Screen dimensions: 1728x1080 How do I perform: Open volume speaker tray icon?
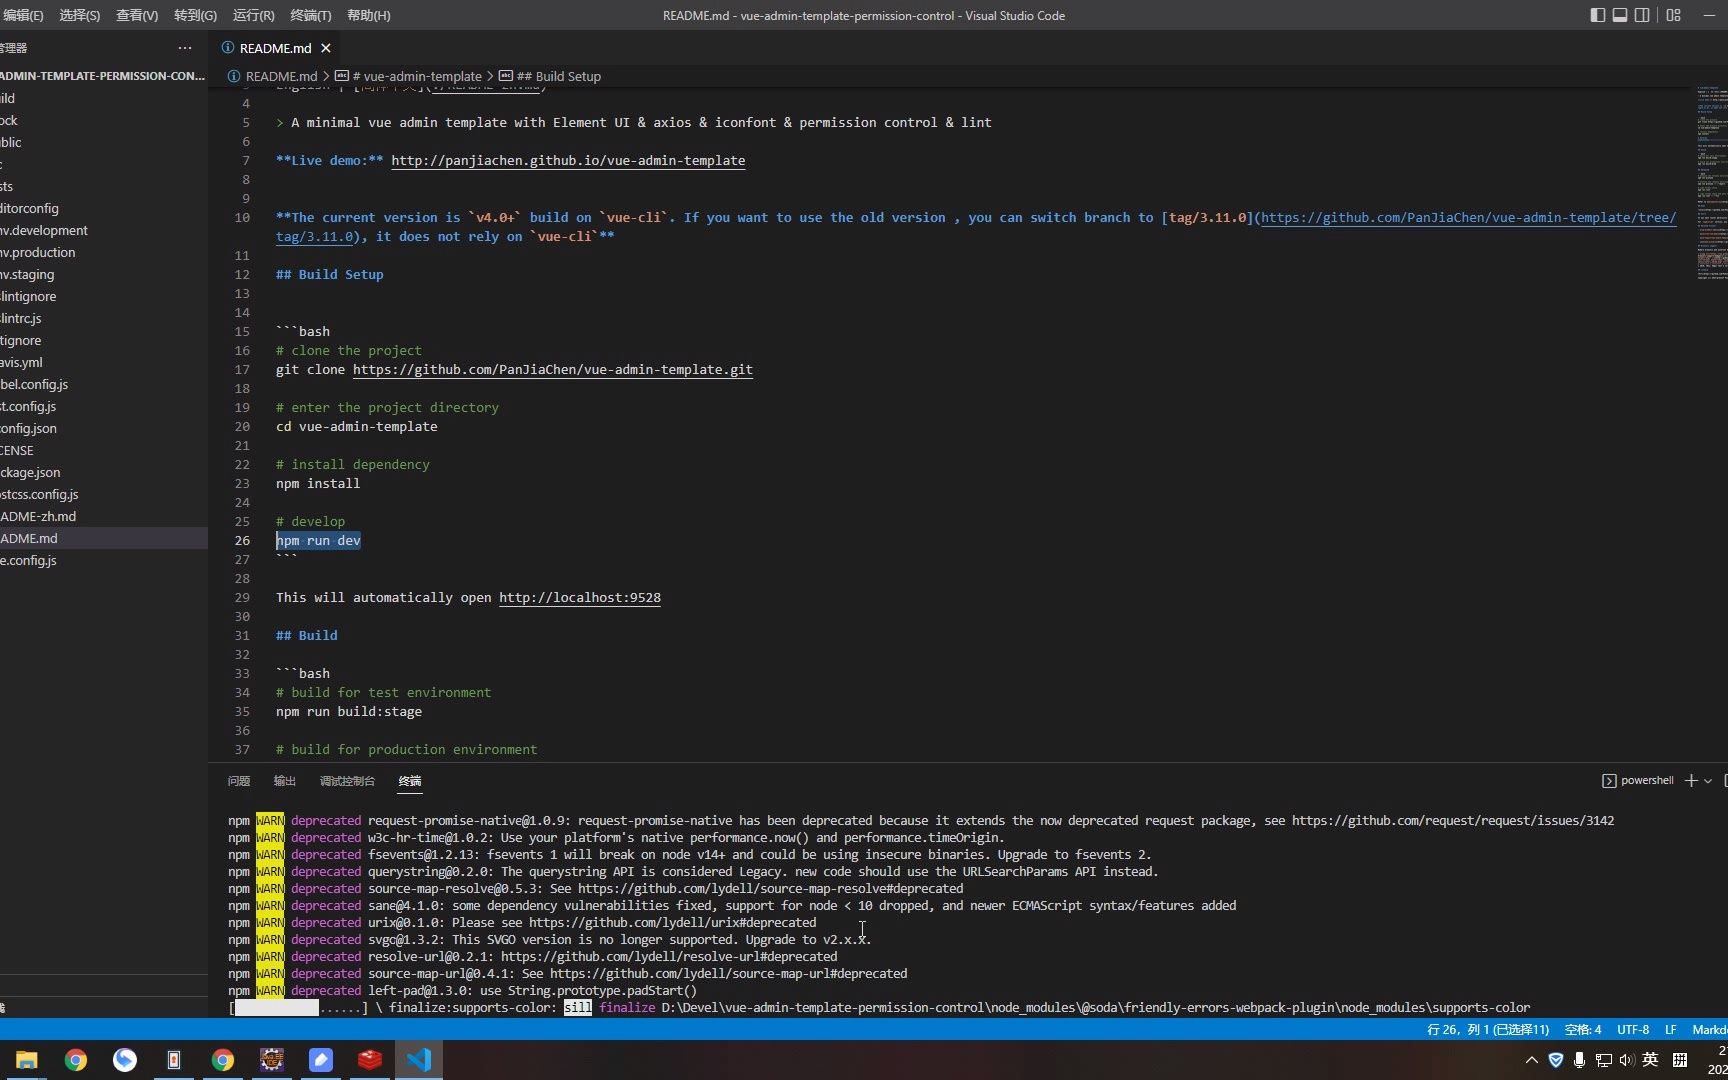coord(1626,1060)
